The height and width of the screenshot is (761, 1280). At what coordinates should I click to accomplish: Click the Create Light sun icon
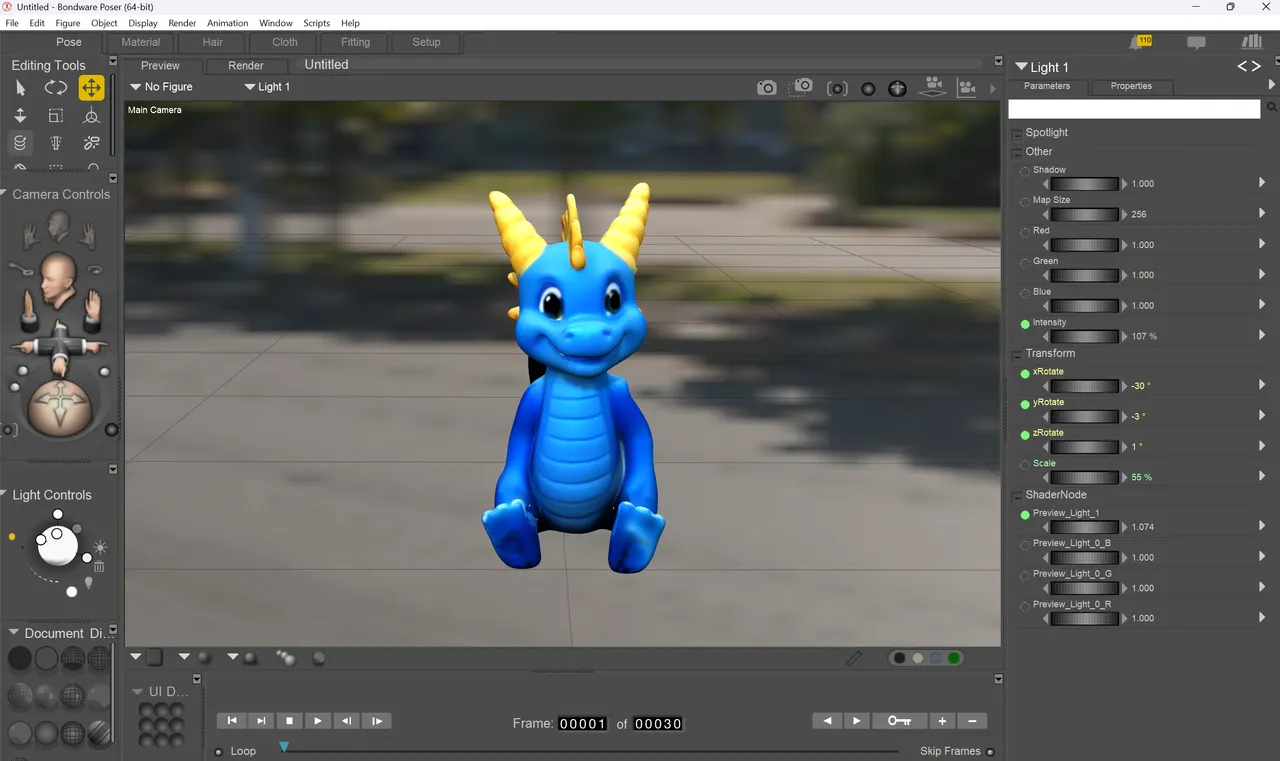[100, 548]
